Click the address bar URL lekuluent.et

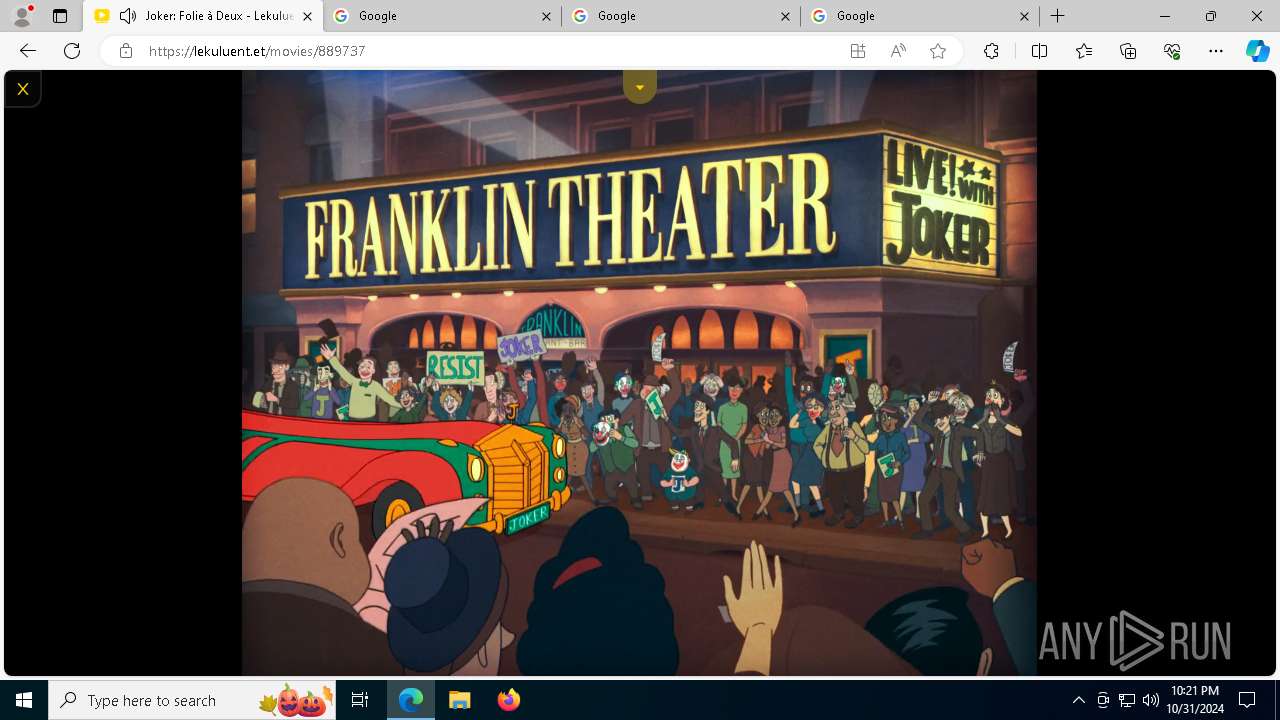(257, 51)
